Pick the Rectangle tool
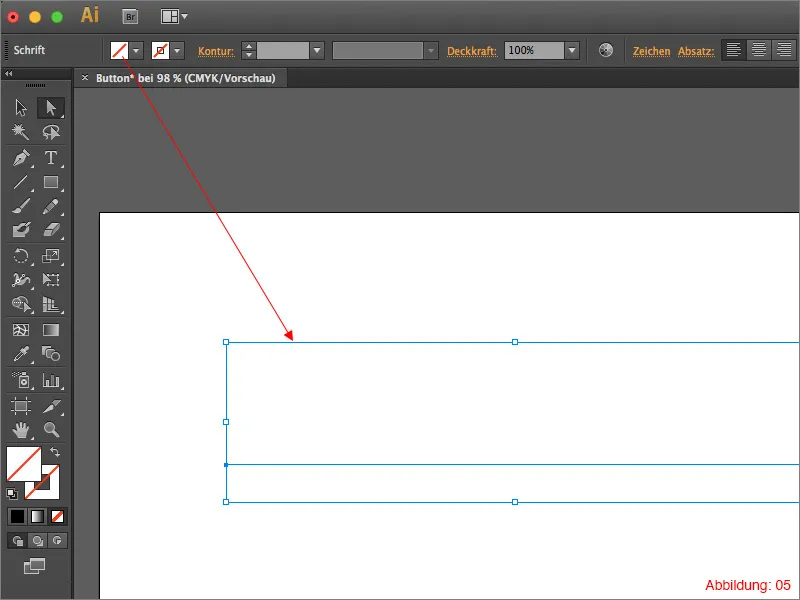The height and width of the screenshot is (600, 800). (51, 182)
